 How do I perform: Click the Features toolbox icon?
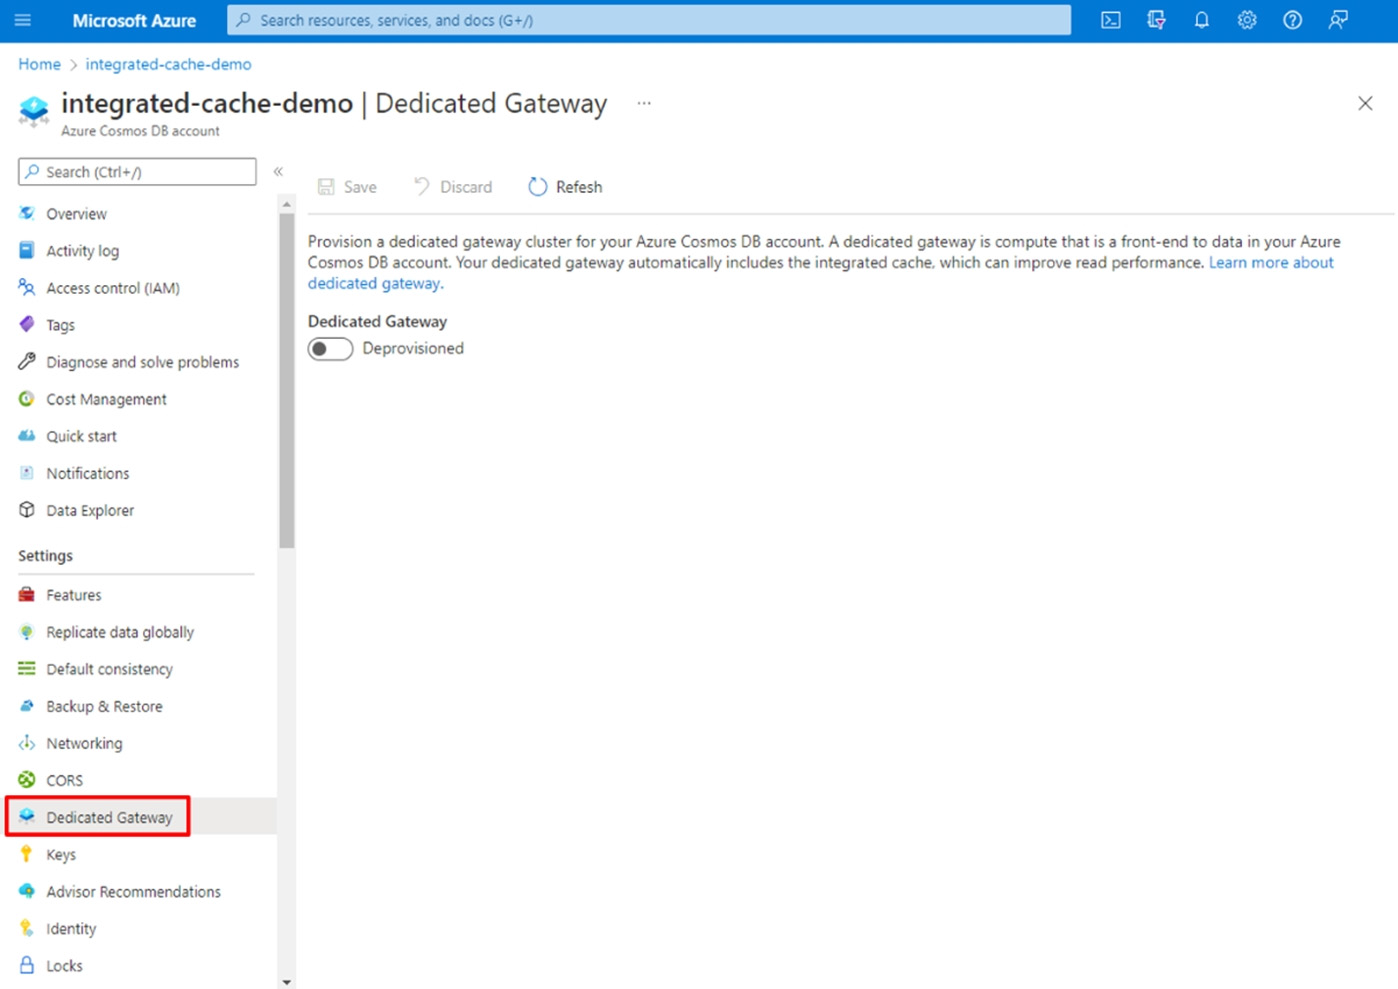pyautogui.click(x=27, y=594)
